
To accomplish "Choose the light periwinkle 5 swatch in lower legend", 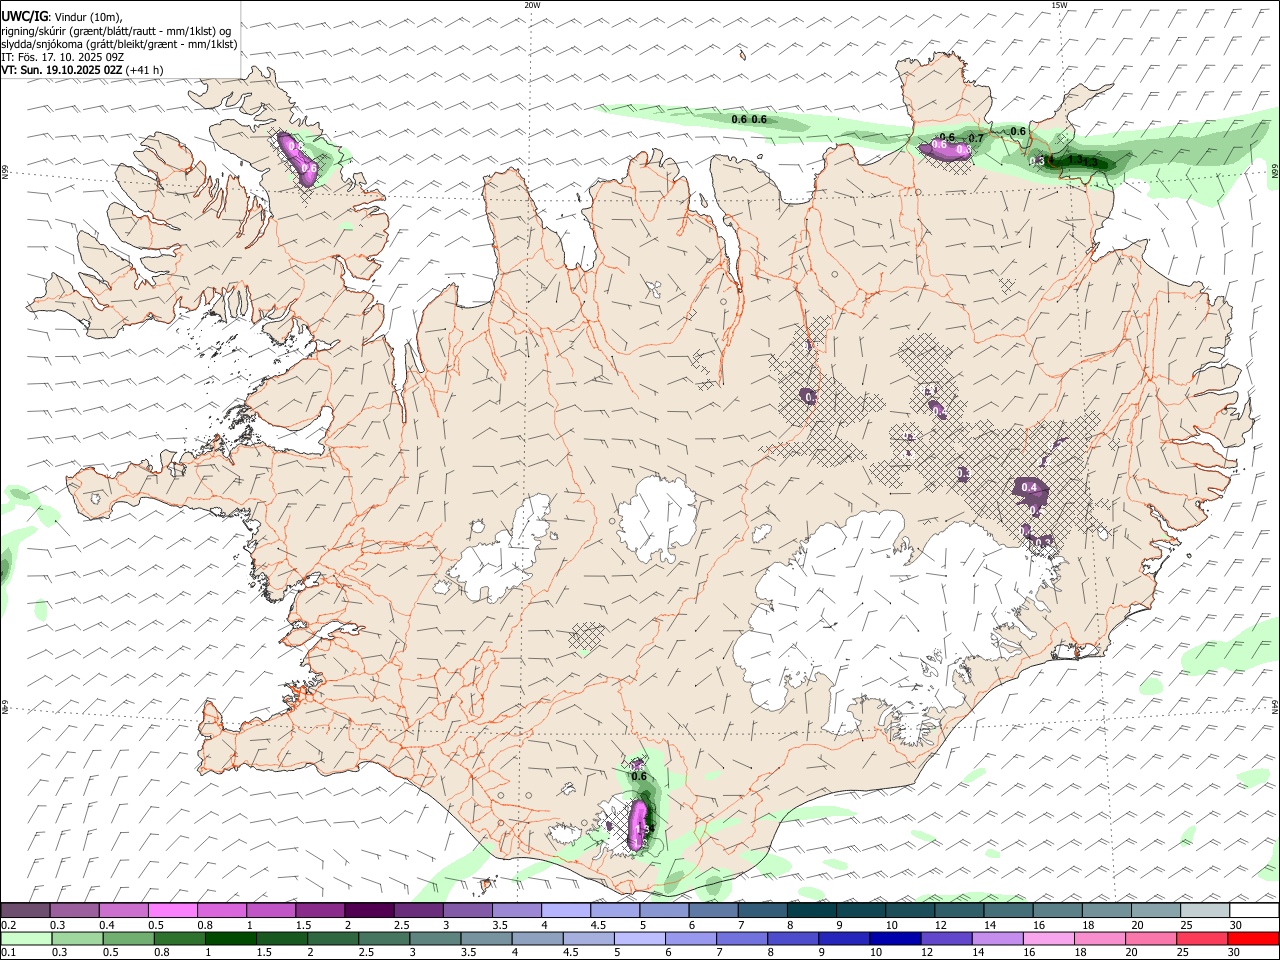I will click(x=639, y=938).
